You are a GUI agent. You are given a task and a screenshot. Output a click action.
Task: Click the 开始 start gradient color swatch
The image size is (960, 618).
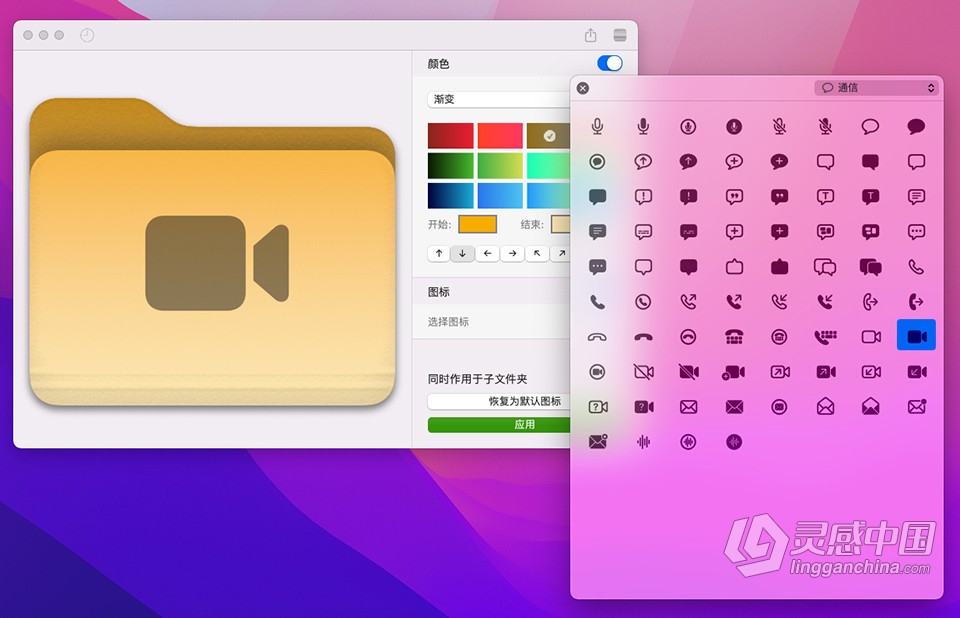click(478, 225)
